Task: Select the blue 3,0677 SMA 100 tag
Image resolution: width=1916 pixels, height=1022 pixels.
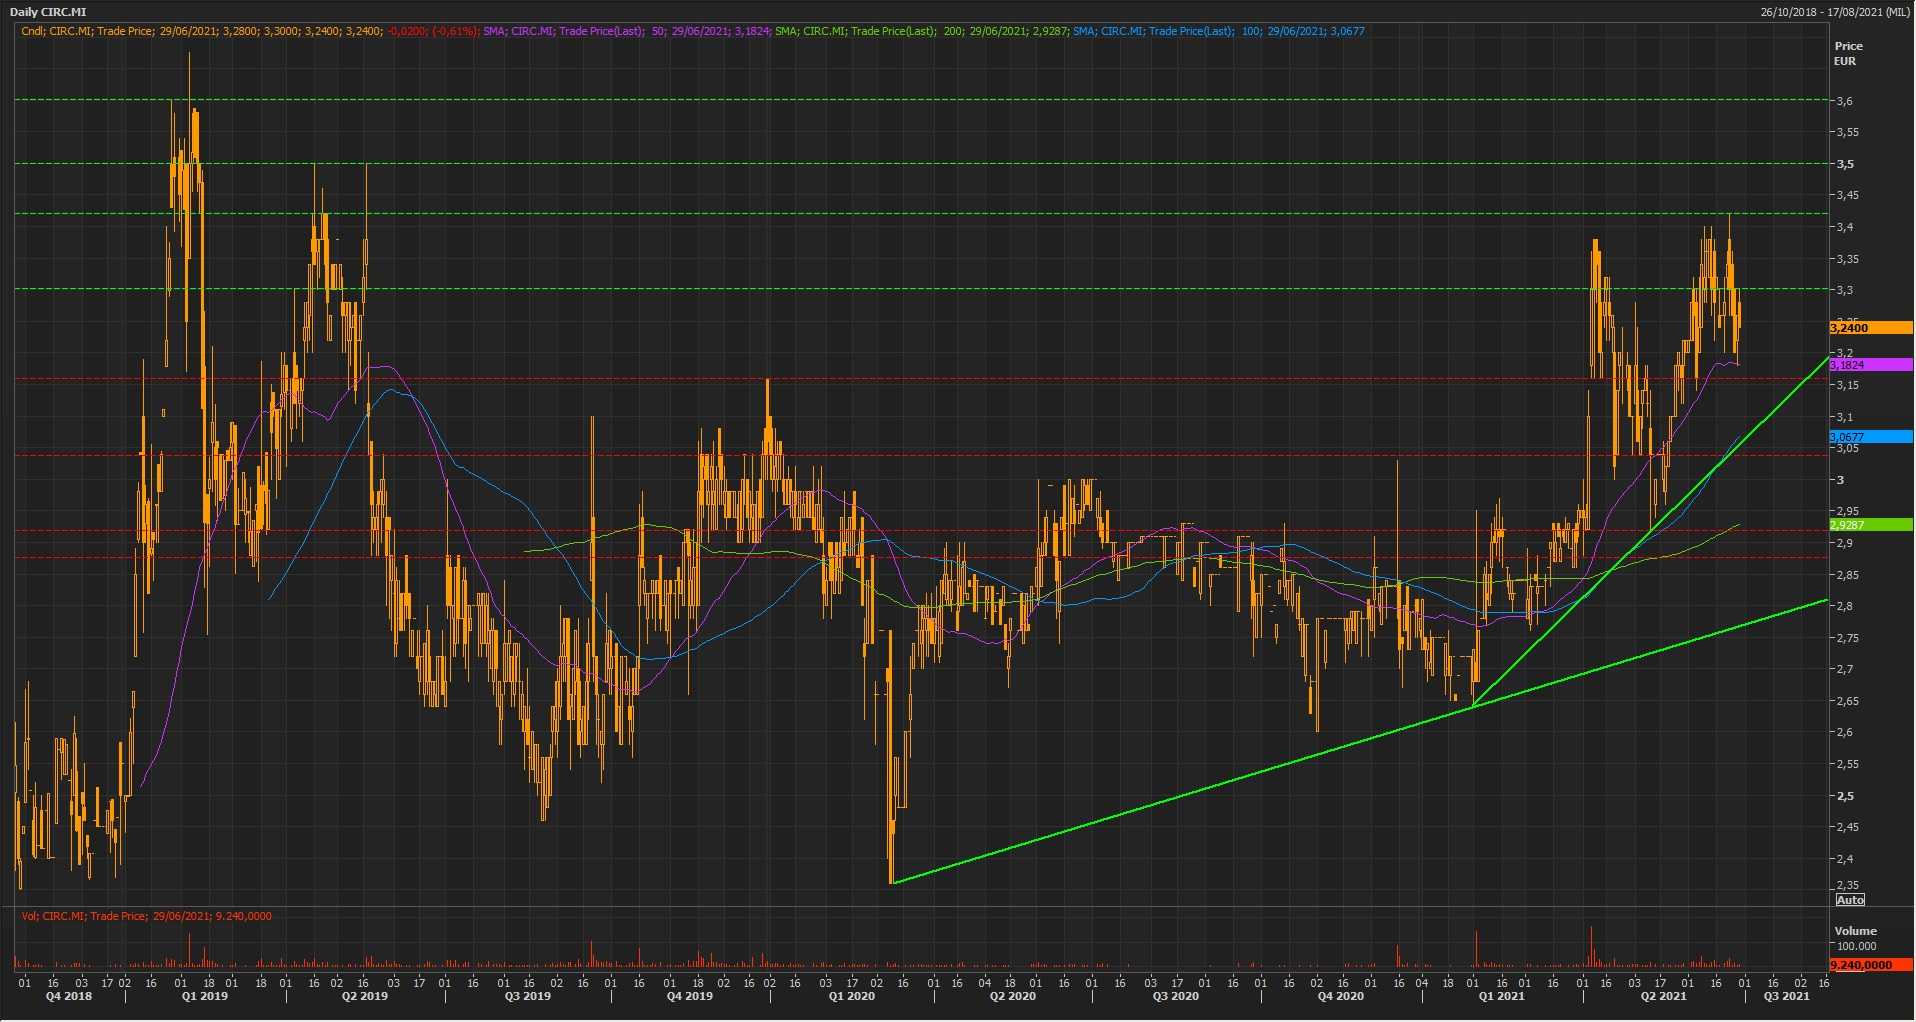Action: (1869, 437)
